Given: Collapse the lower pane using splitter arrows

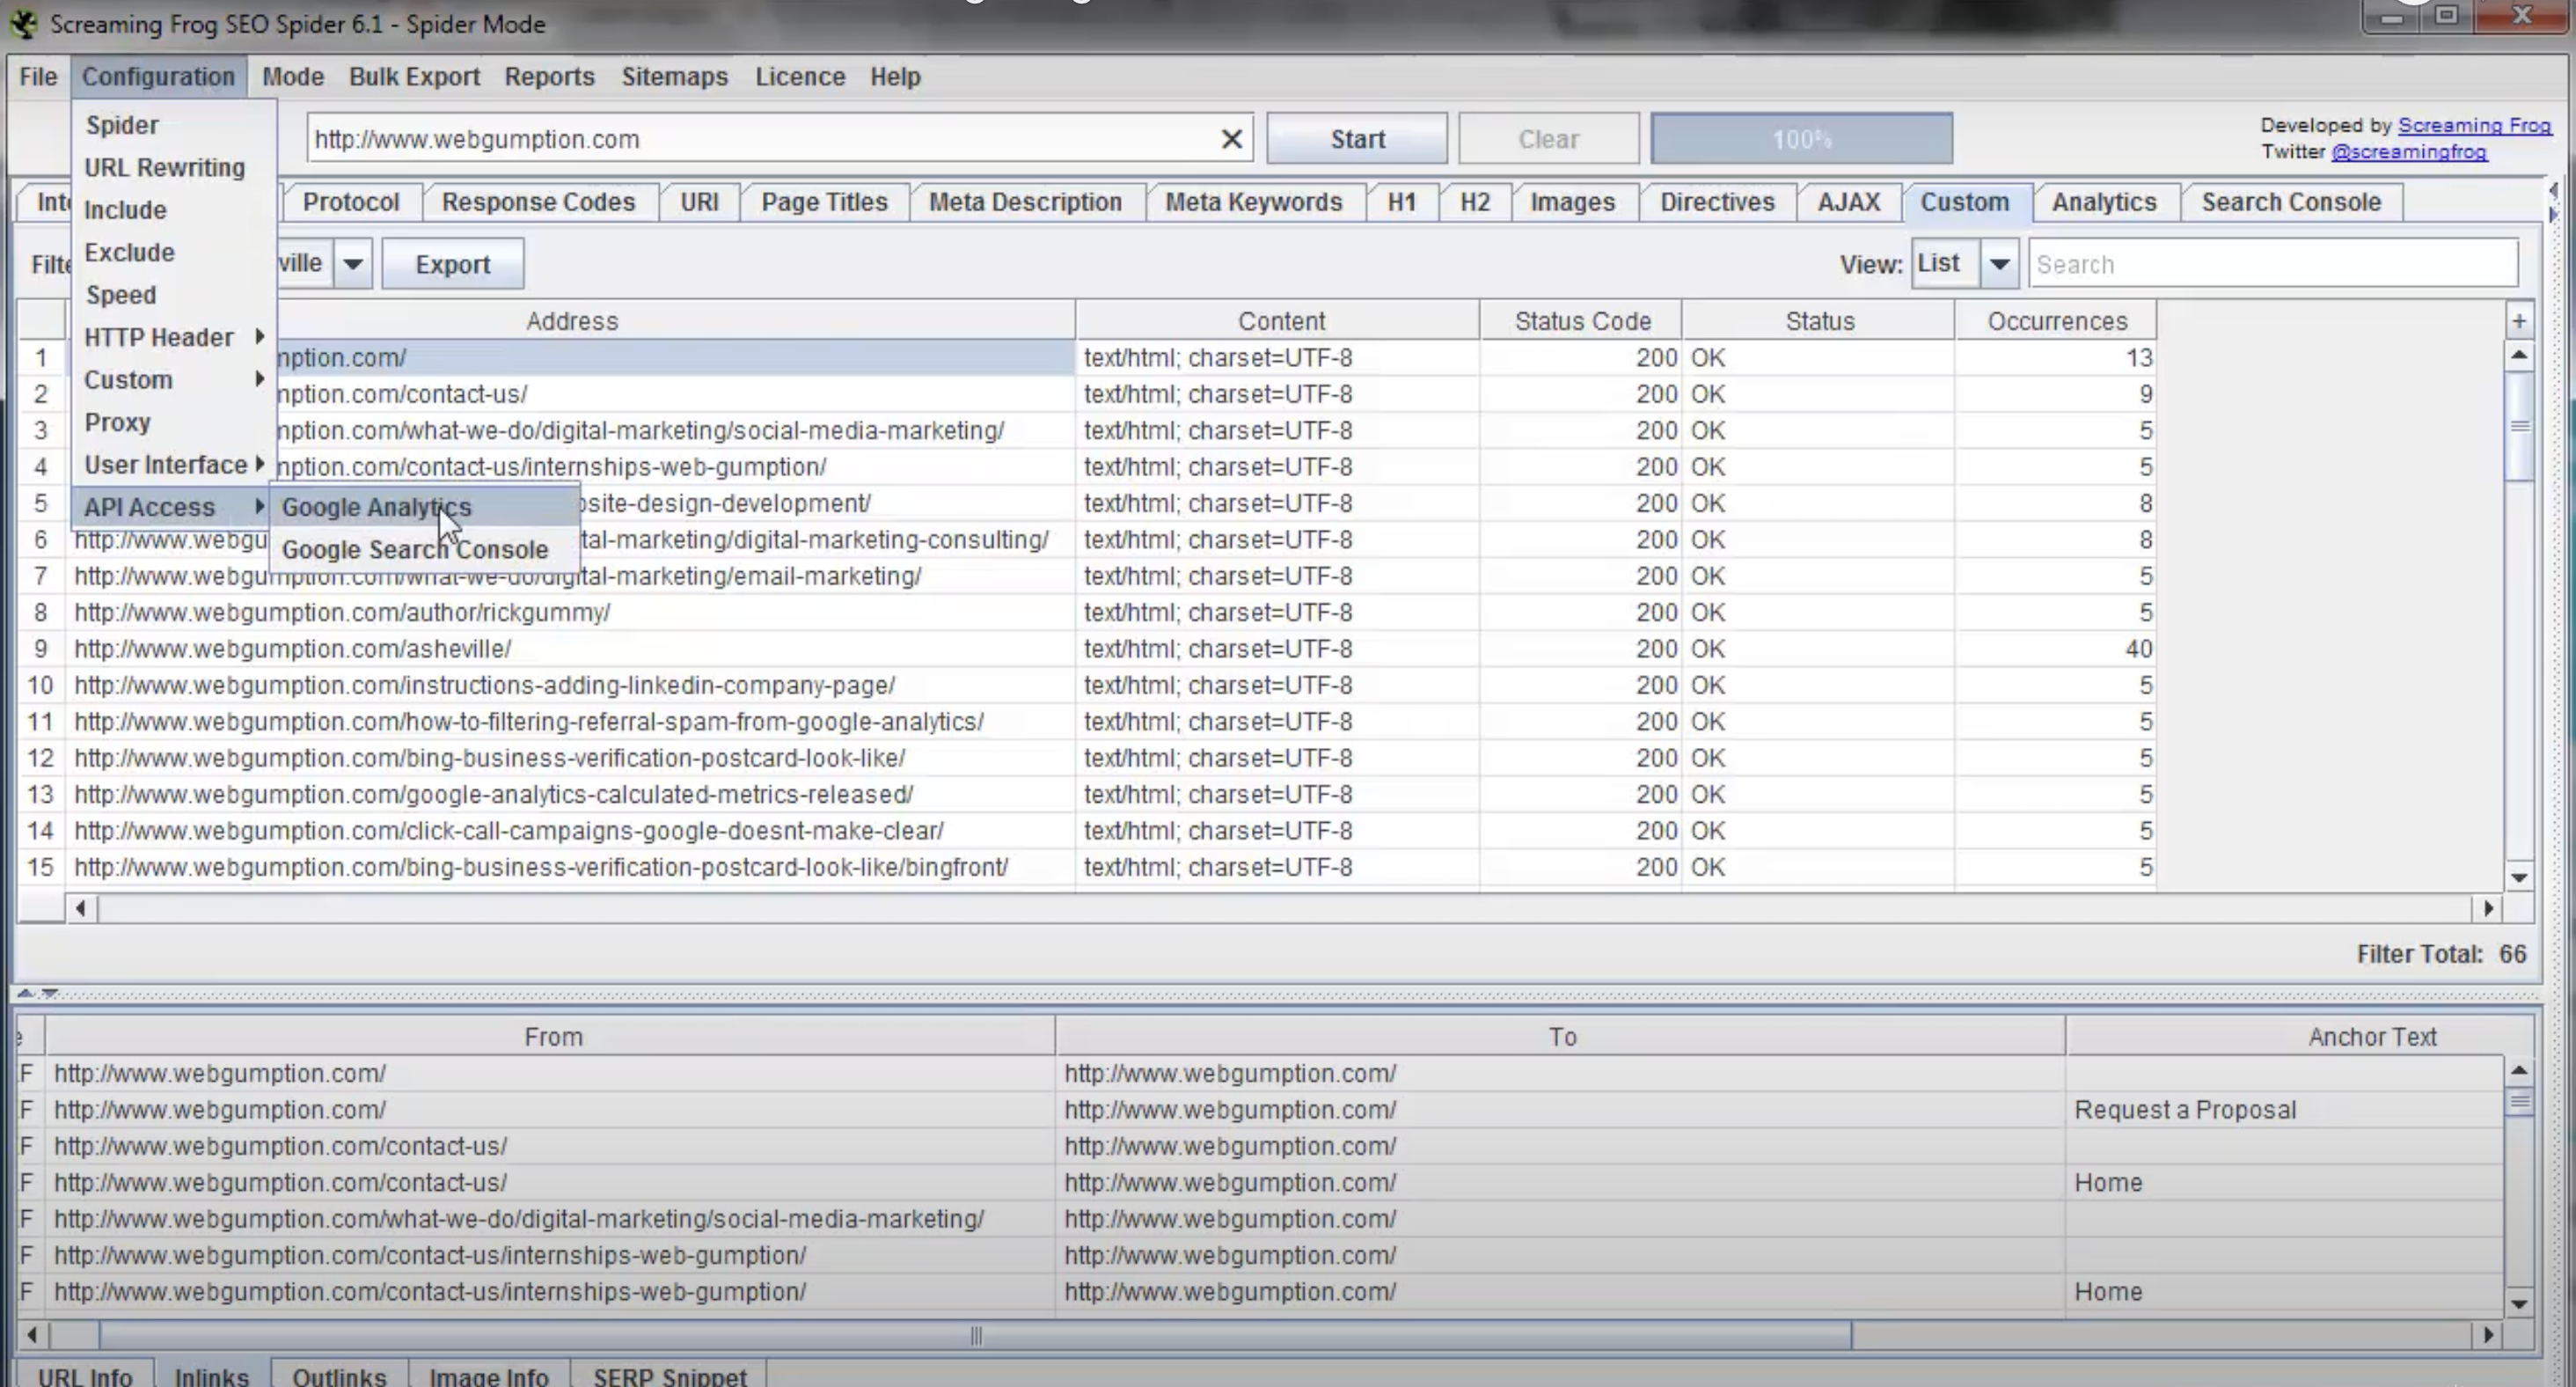Looking at the screenshot, I should (x=48, y=993).
